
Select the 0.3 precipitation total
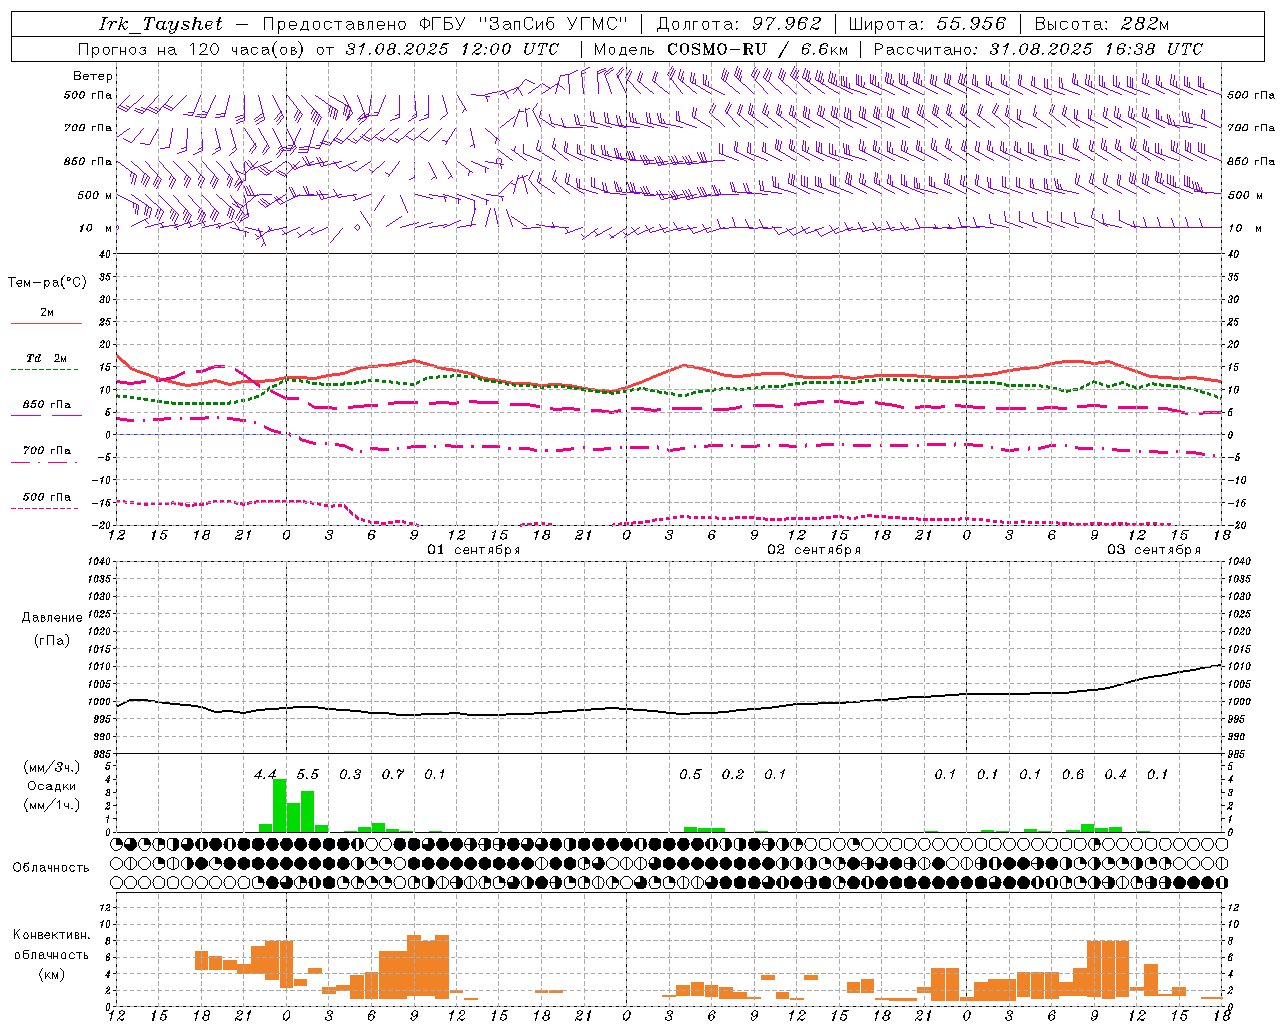(x=350, y=775)
